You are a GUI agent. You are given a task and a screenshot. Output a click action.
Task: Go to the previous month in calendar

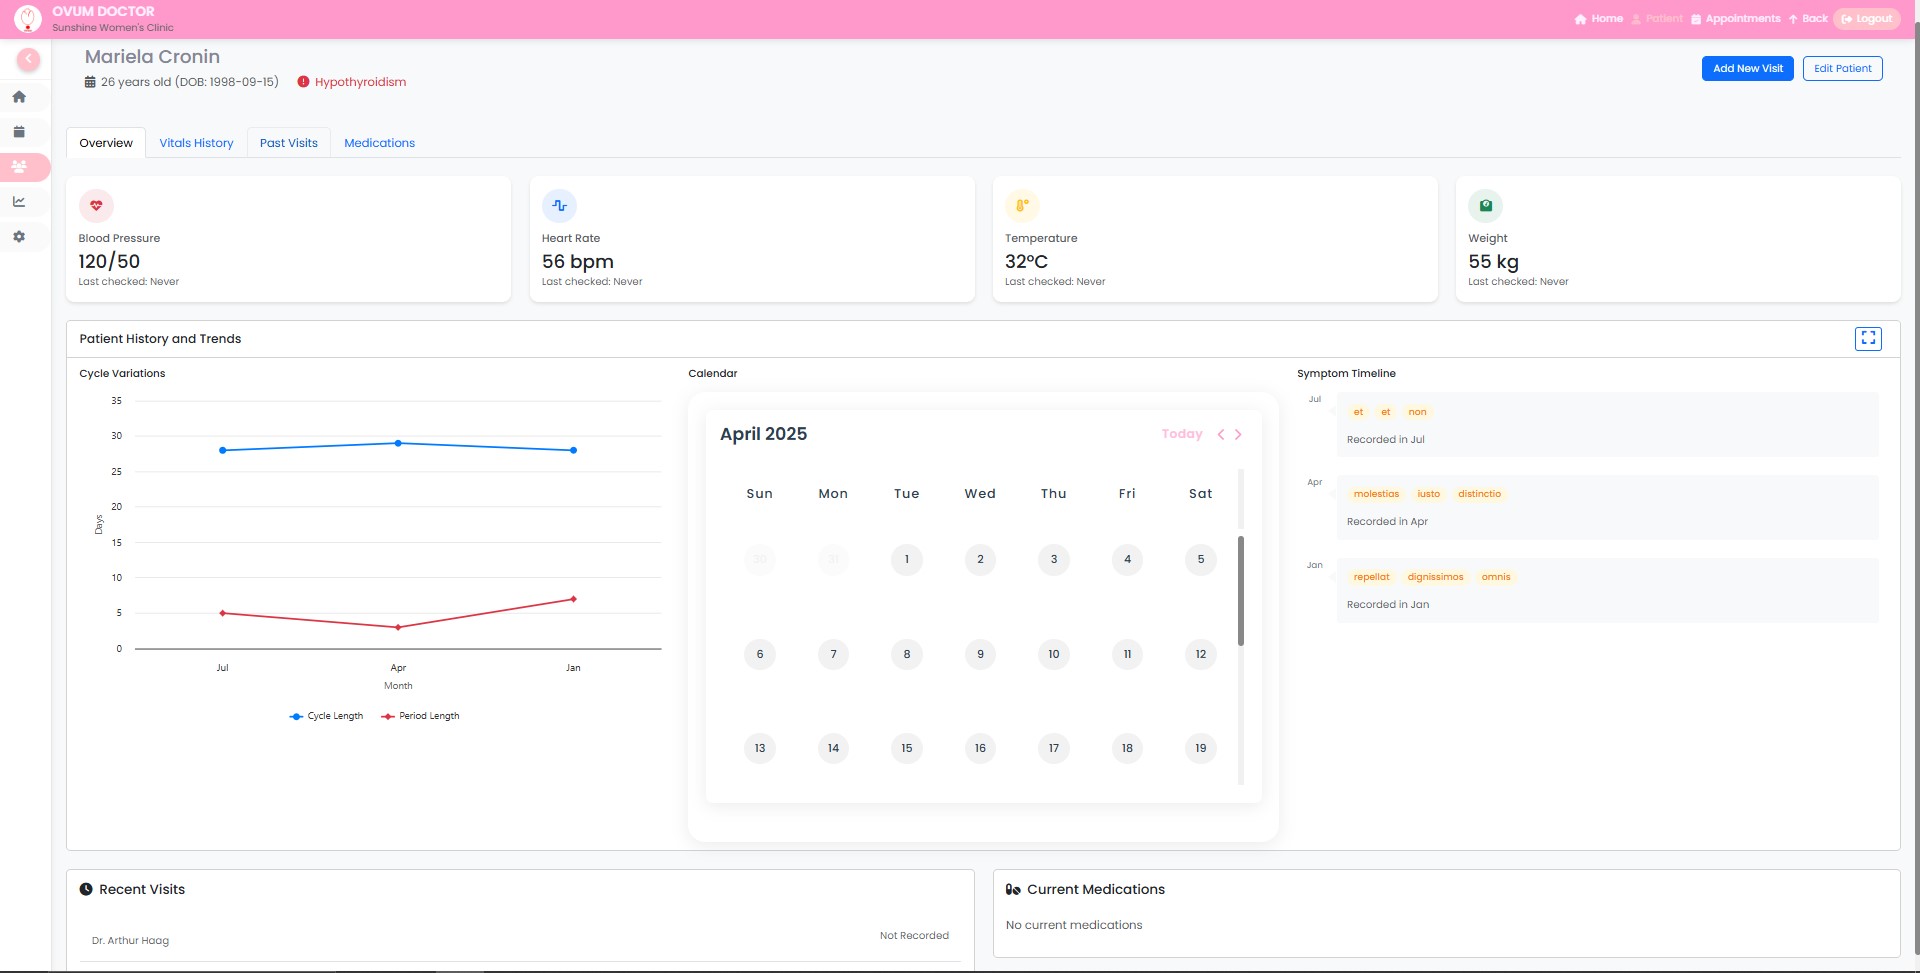pos(1220,434)
